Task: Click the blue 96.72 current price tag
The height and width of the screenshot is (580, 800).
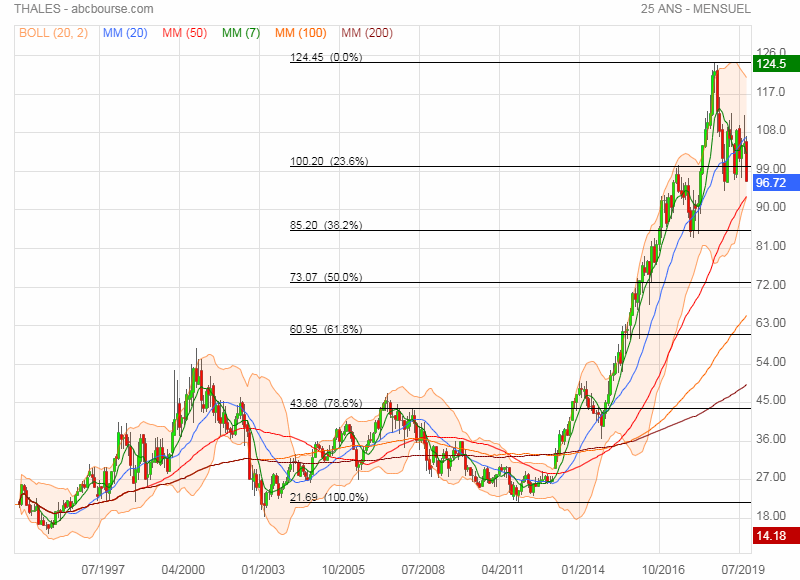Action: [776, 183]
